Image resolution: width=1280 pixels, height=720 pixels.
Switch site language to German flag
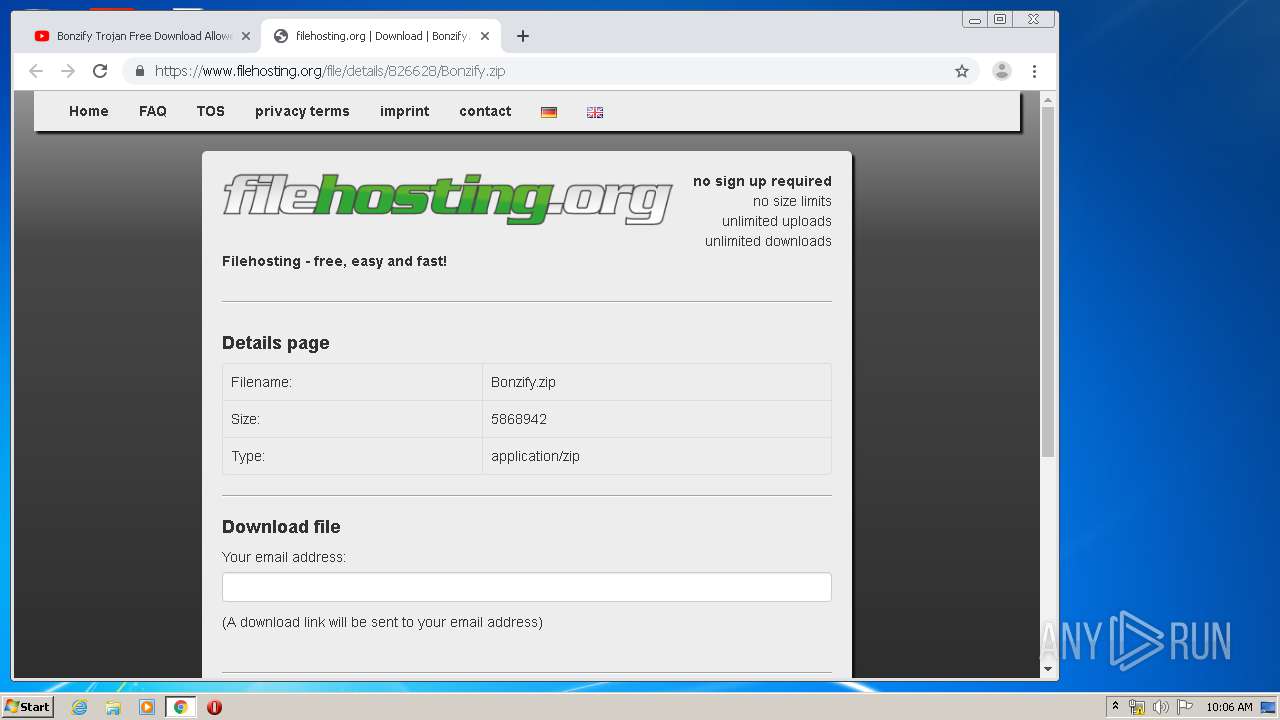[549, 112]
